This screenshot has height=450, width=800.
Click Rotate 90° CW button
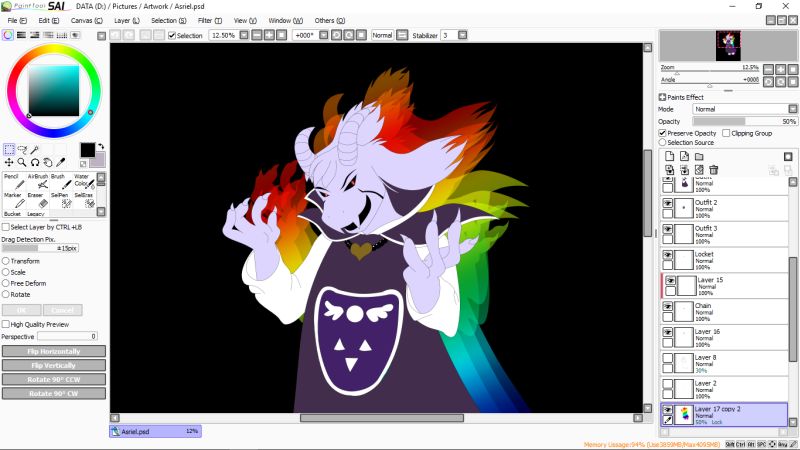(54, 393)
